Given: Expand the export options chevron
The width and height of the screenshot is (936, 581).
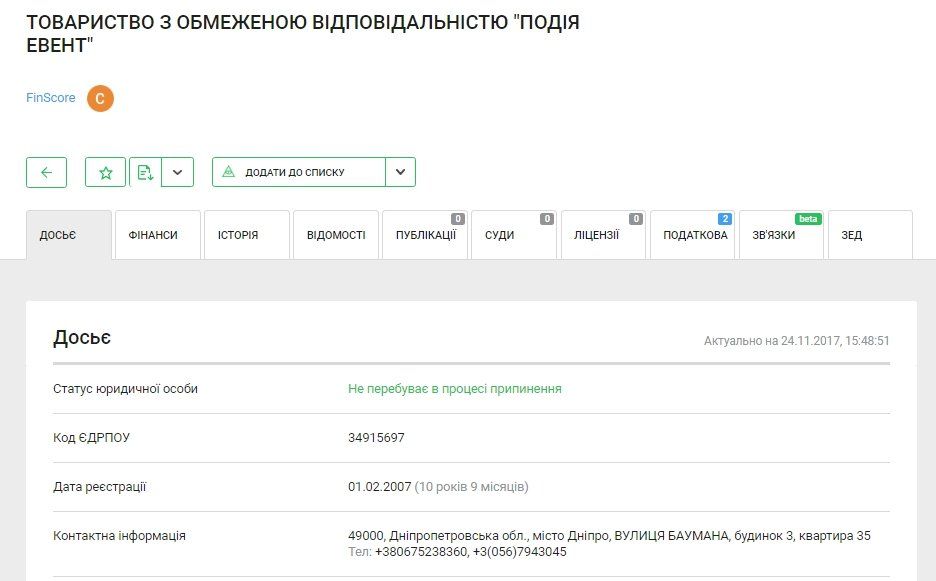Looking at the screenshot, I should coord(178,172).
